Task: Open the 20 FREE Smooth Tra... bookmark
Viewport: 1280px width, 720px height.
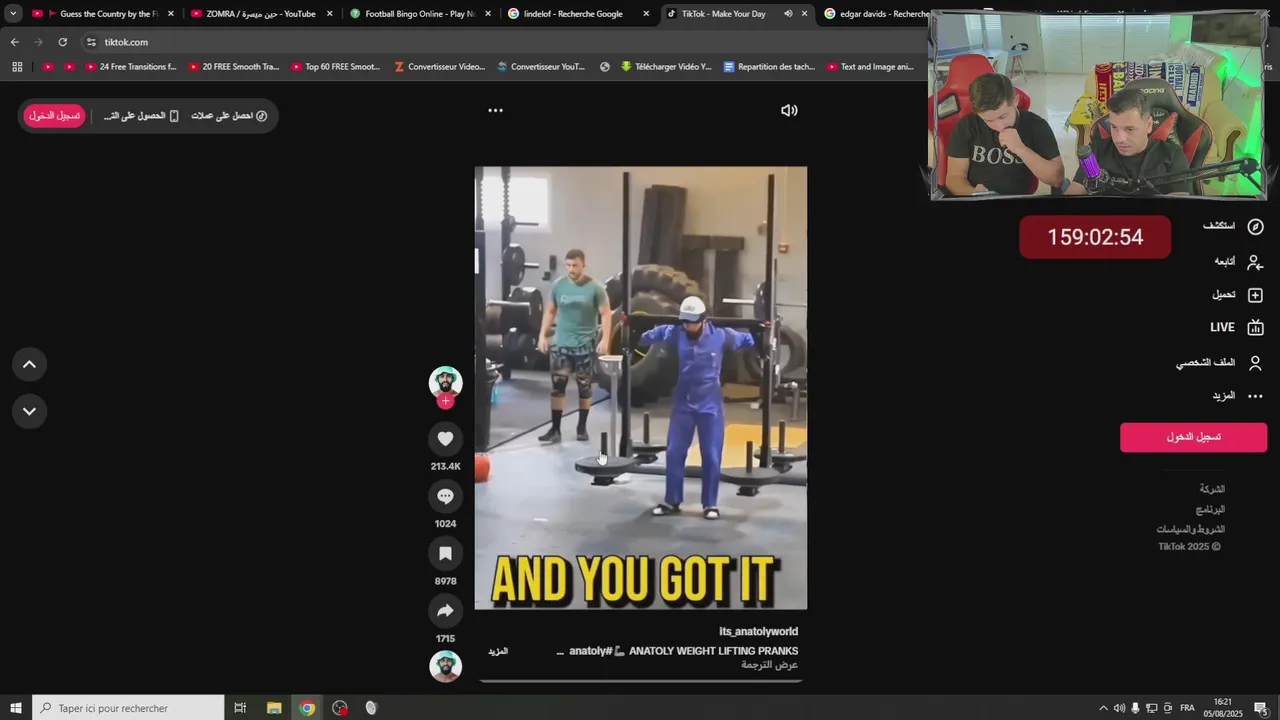Action: pos(233,67)
